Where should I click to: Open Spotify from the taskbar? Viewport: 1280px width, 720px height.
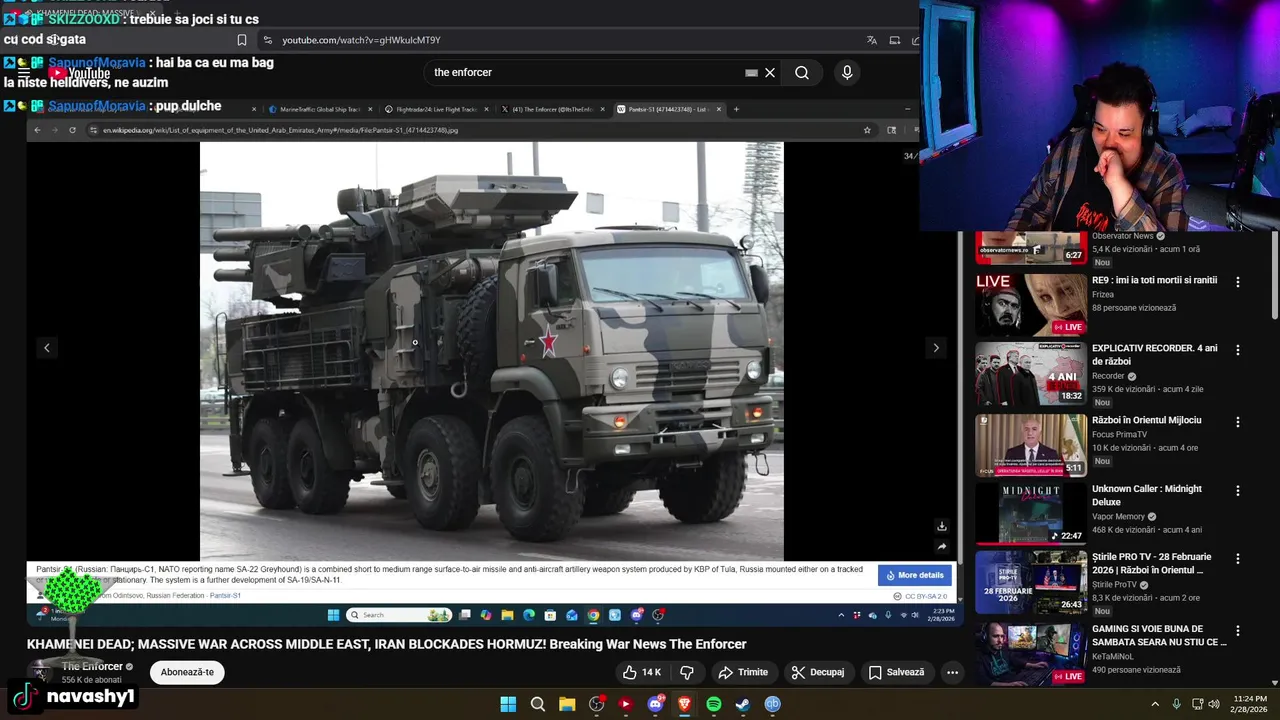pyautogui.click(x=714, y=704)
